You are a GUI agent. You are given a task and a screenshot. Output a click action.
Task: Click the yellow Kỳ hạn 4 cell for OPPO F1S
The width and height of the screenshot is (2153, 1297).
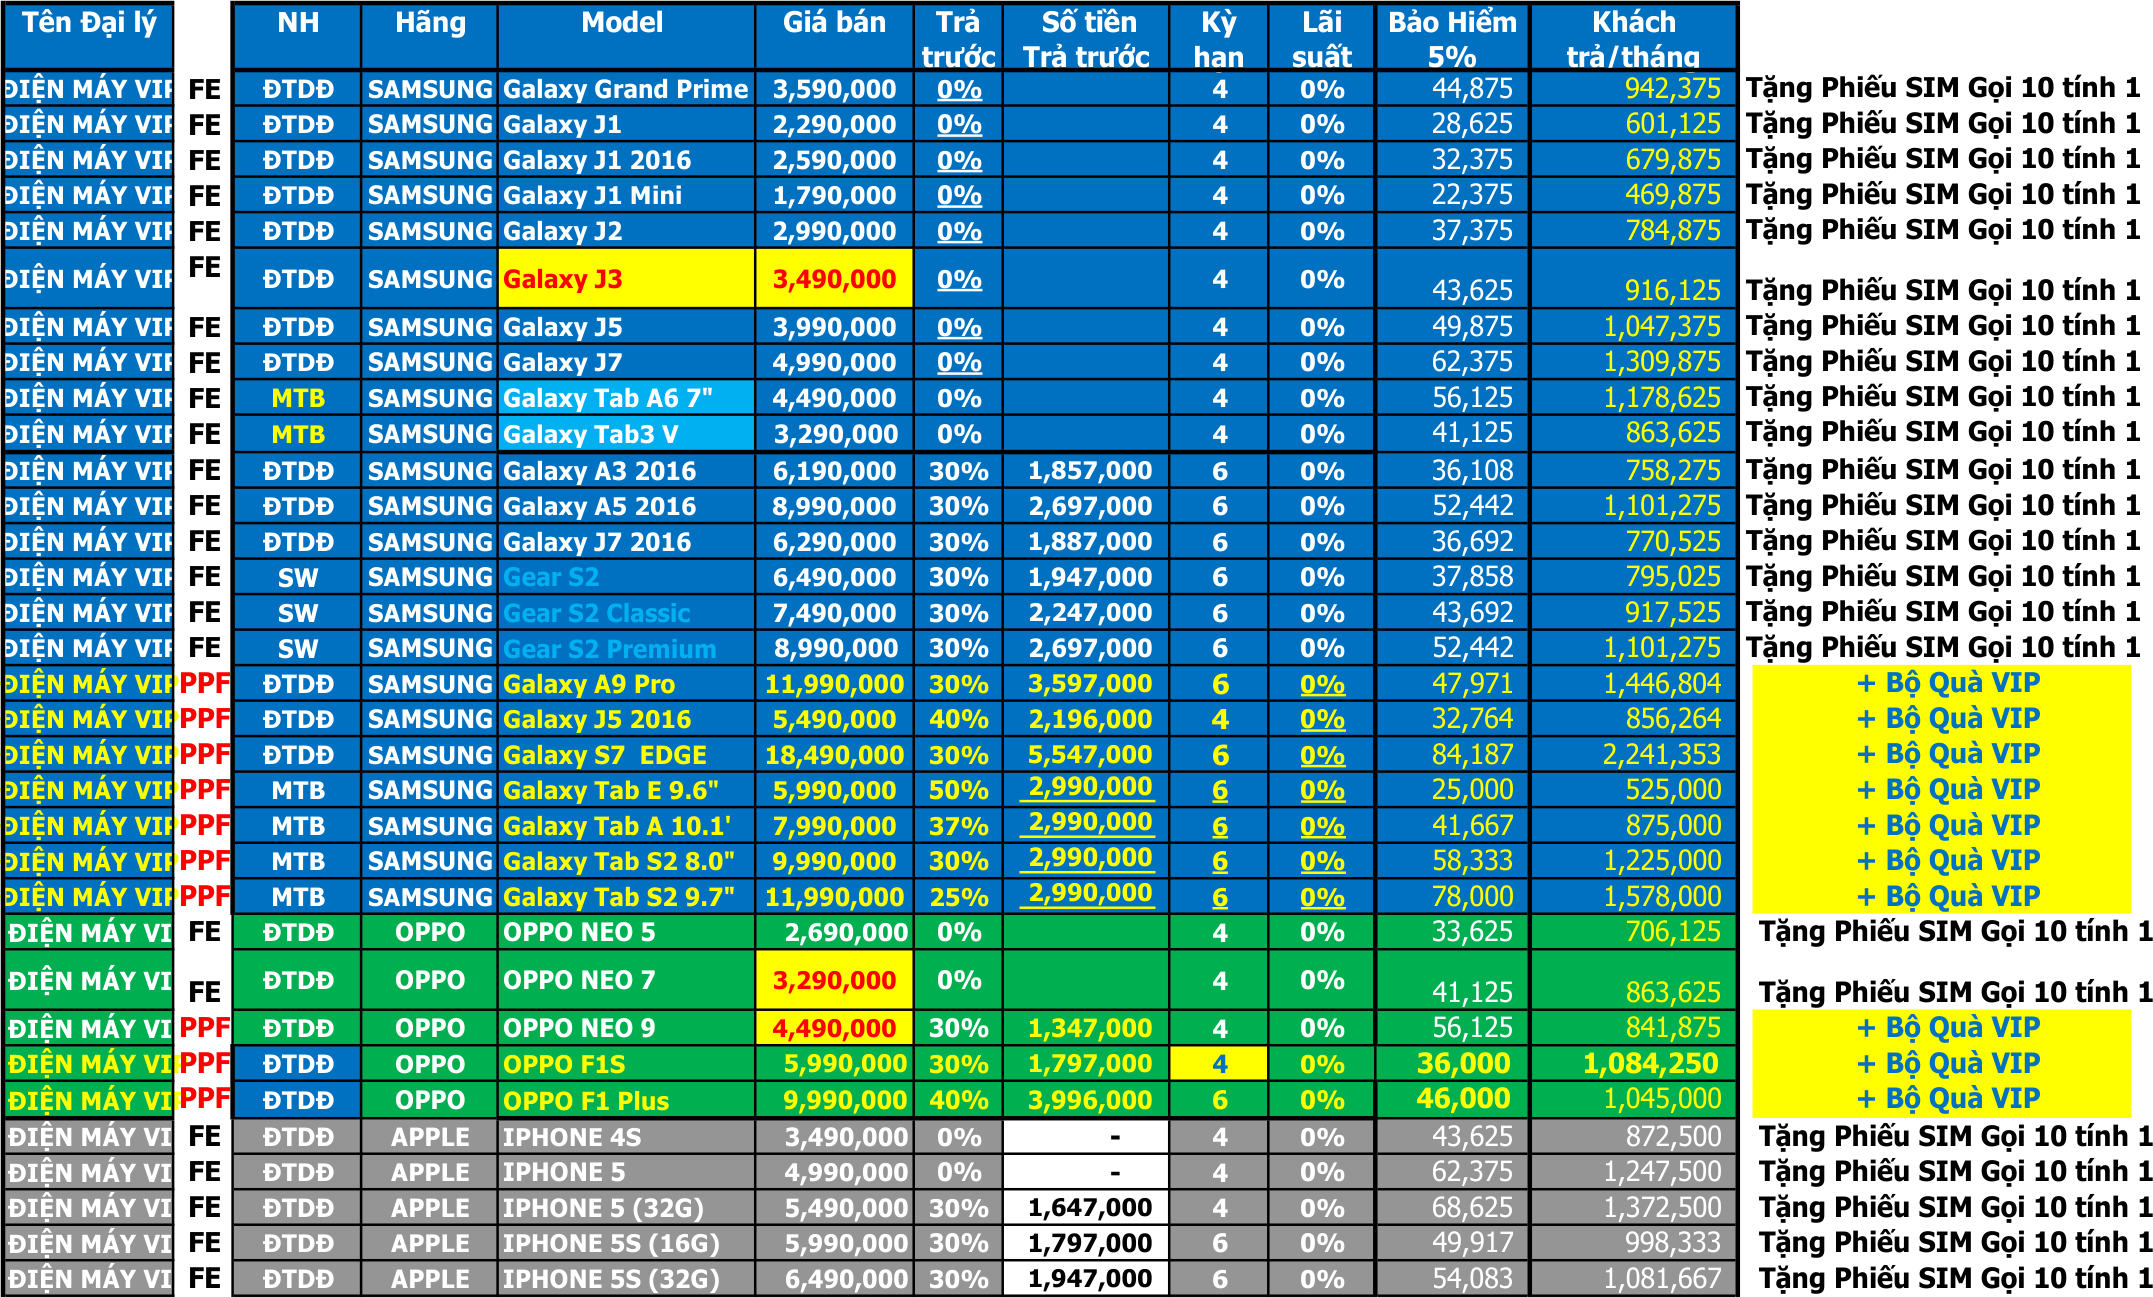tap(1219, 1064)
